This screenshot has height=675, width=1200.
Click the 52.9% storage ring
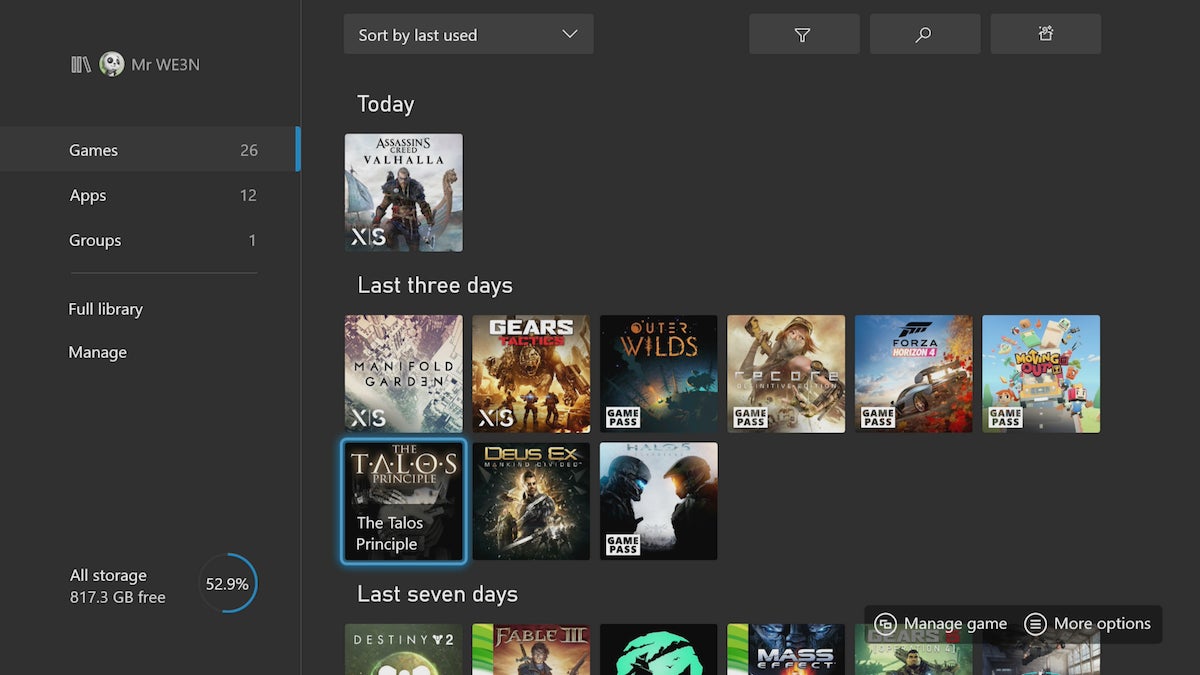[227, 583]
